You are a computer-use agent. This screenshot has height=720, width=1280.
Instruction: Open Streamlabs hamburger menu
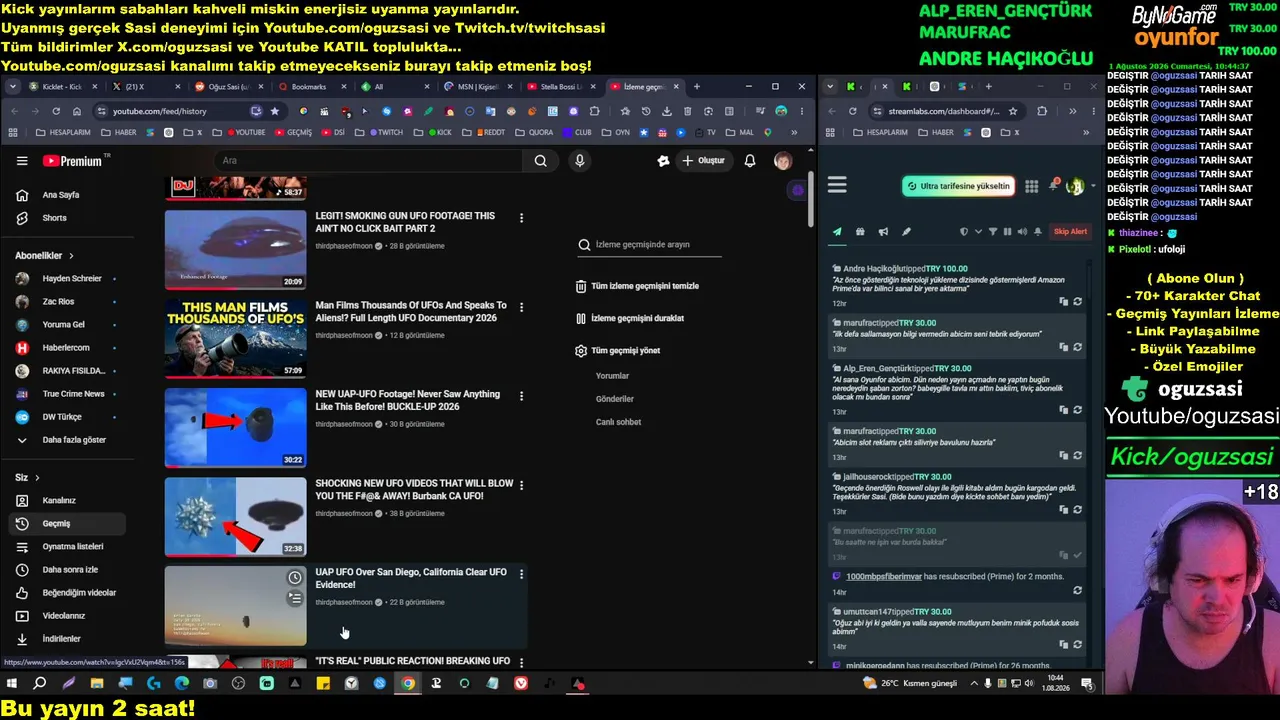tap(837, 185)
